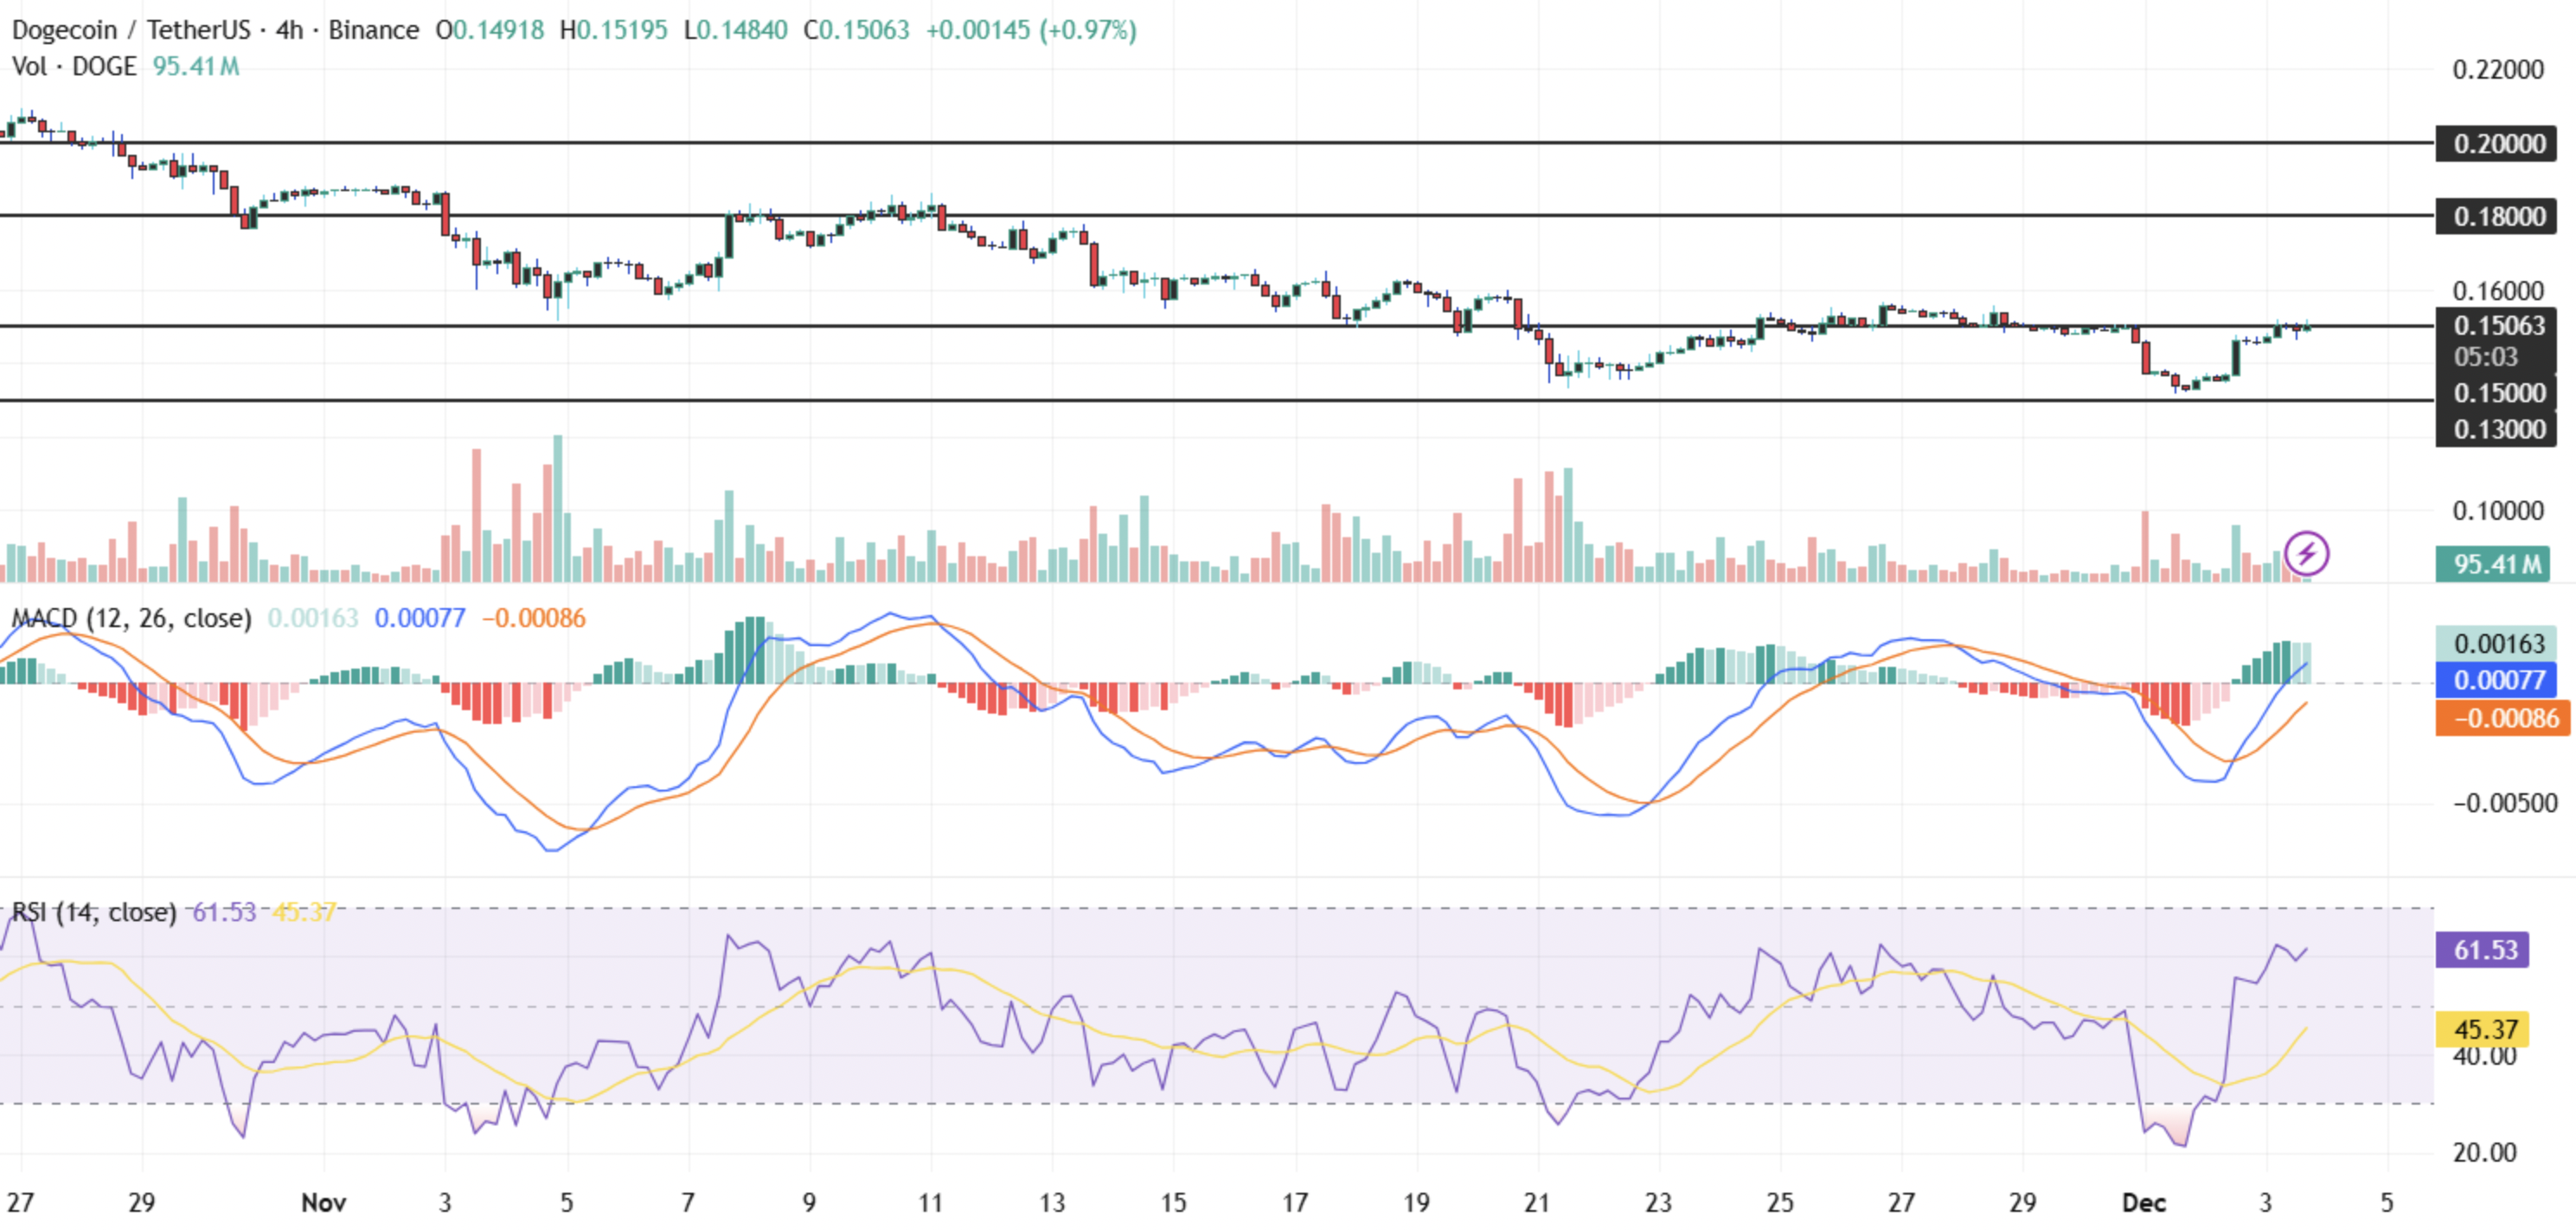Click the 0.20000 horizontal line price label
This screenshot has width=2576, height=1230.
tap(2496, 144)
